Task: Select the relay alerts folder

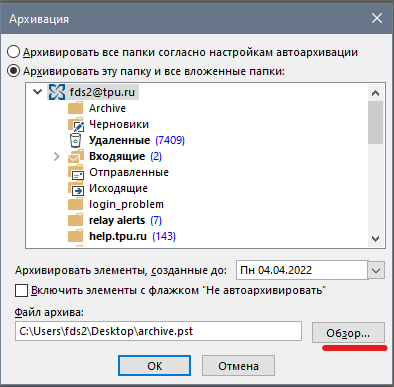Action: pyautogui.click(x=117, y=220)
